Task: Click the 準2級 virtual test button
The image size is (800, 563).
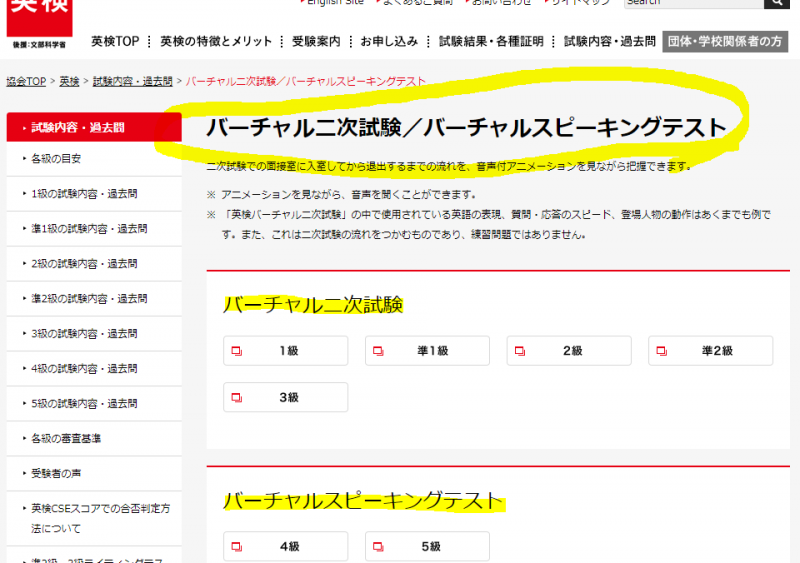Action: click(711, 351)
